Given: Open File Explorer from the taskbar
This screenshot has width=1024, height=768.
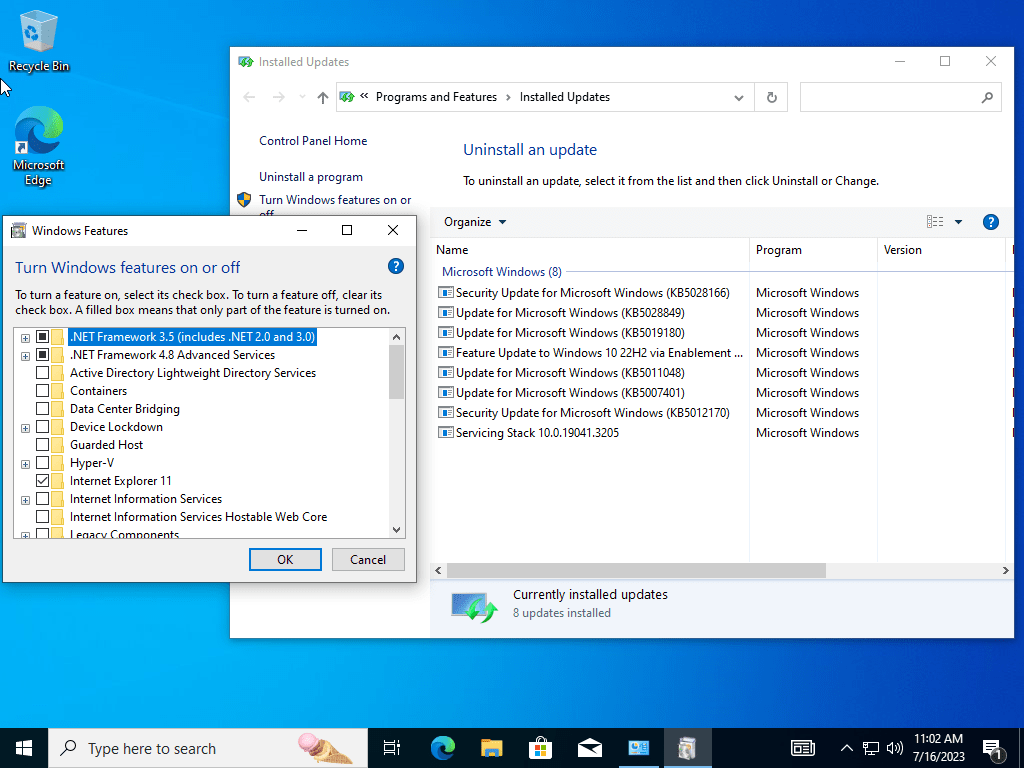Looking at the screenshot, I should click(x=492, y=748).
